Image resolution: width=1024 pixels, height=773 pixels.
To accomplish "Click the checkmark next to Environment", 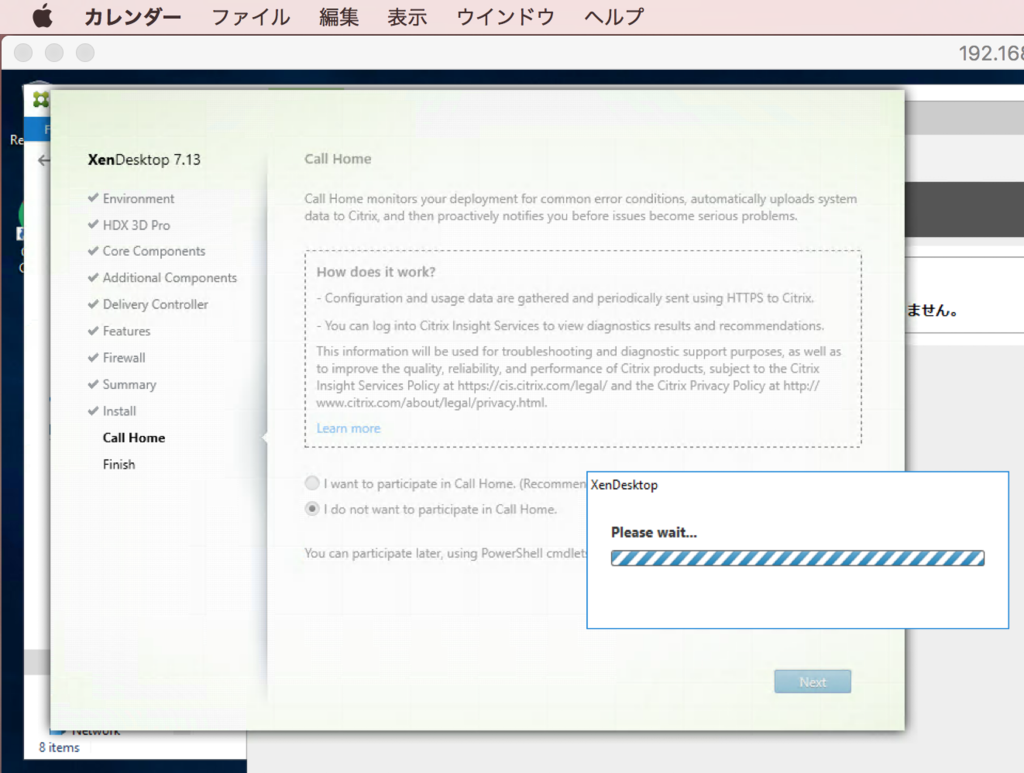I will tap(93, 198).
